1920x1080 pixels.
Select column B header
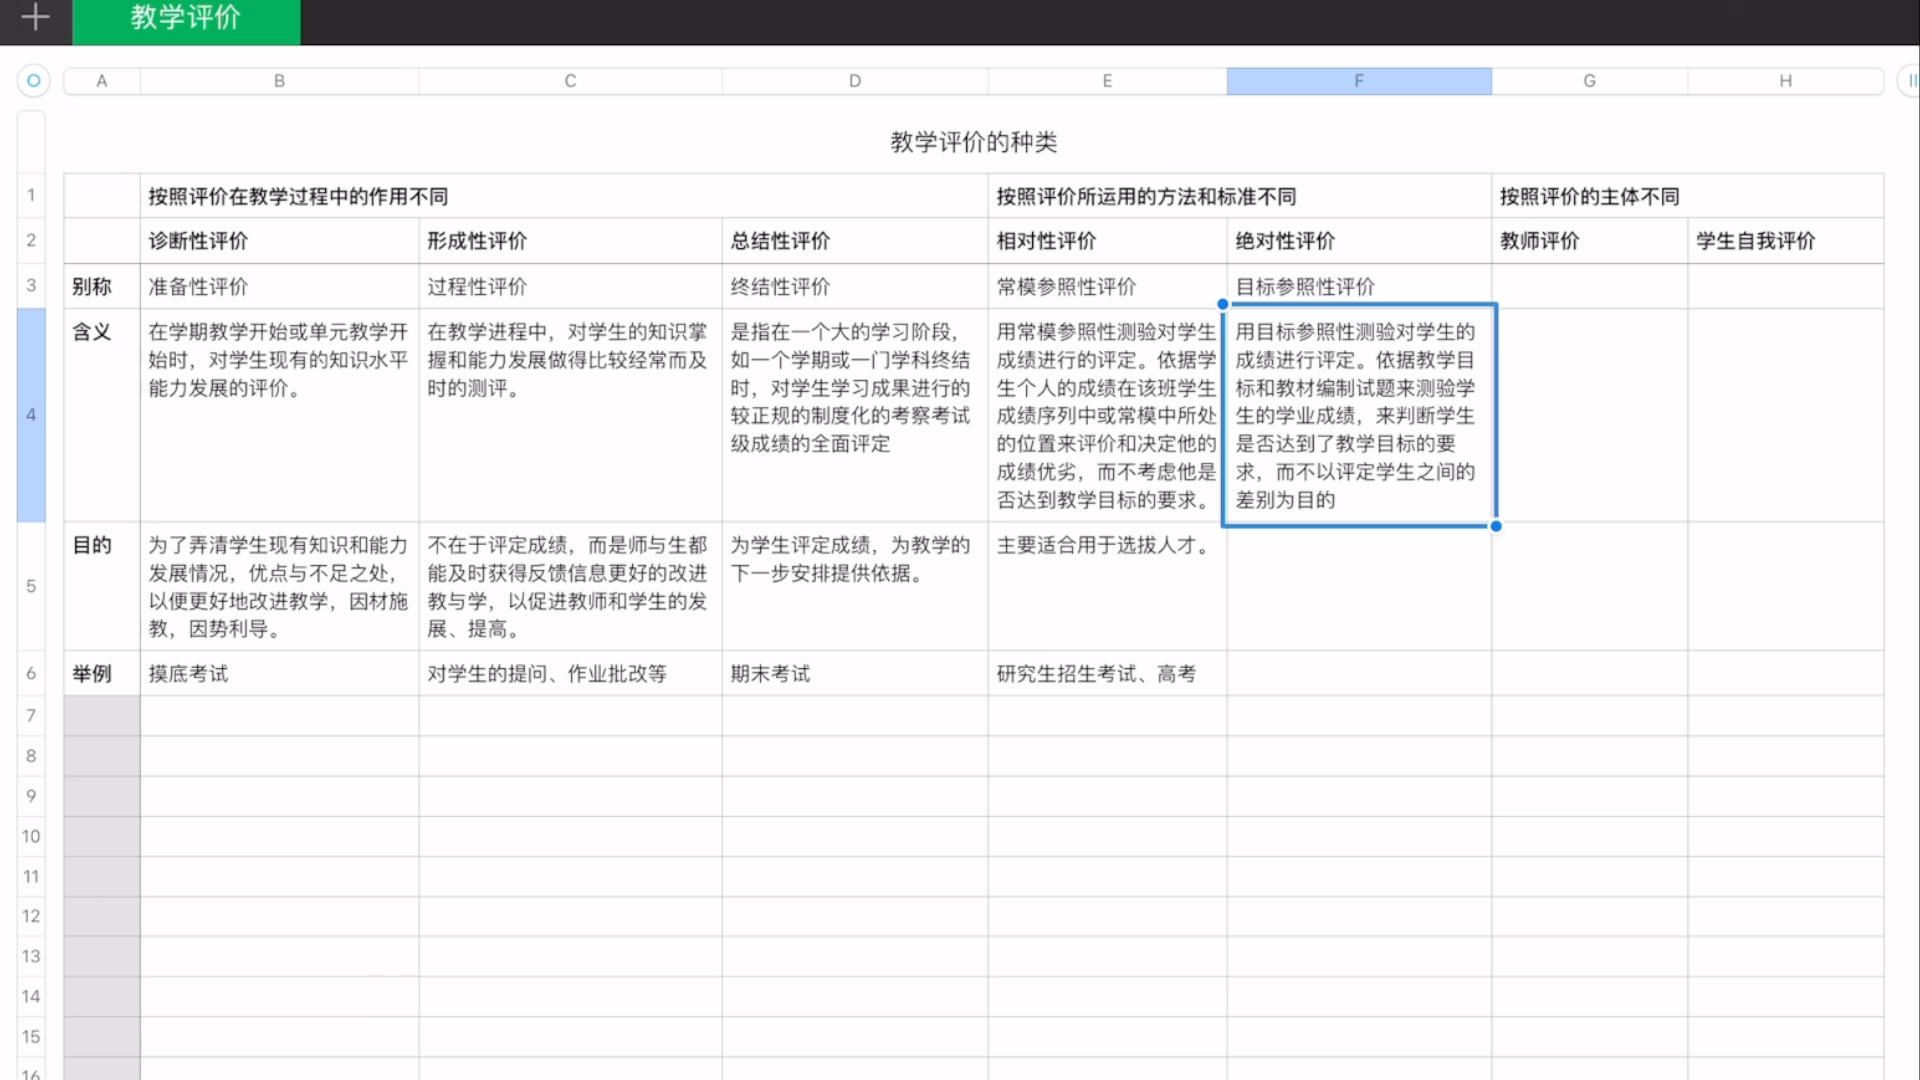(280, 81)
